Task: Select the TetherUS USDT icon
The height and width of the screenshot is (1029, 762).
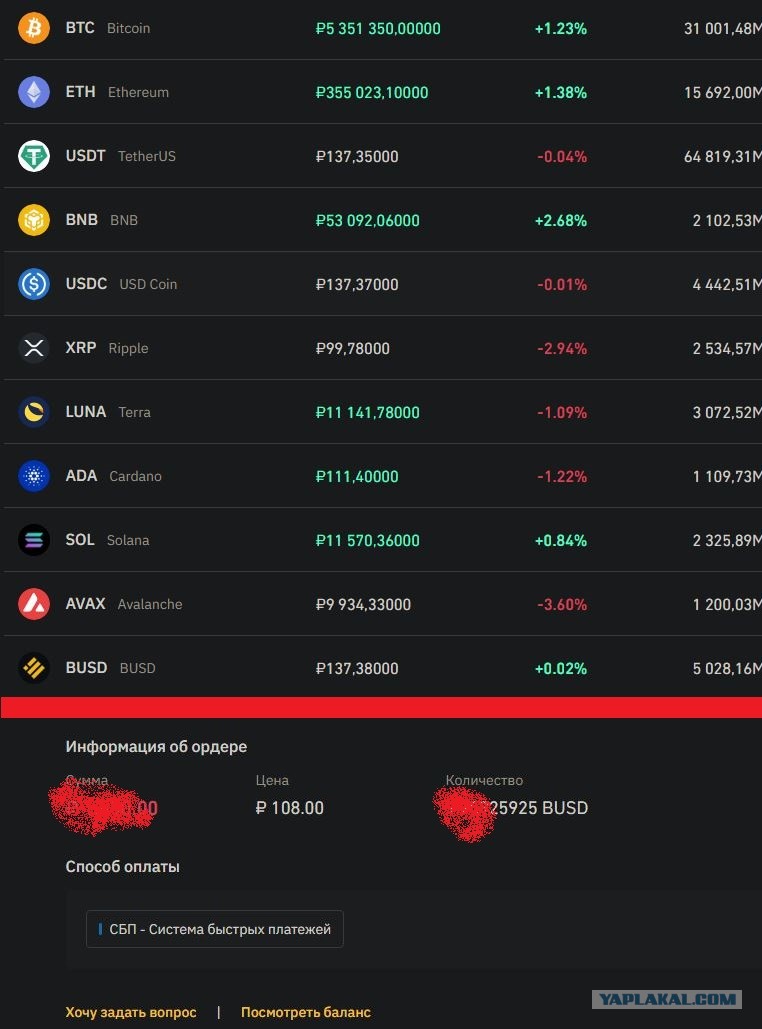Action: click(33, 156)
